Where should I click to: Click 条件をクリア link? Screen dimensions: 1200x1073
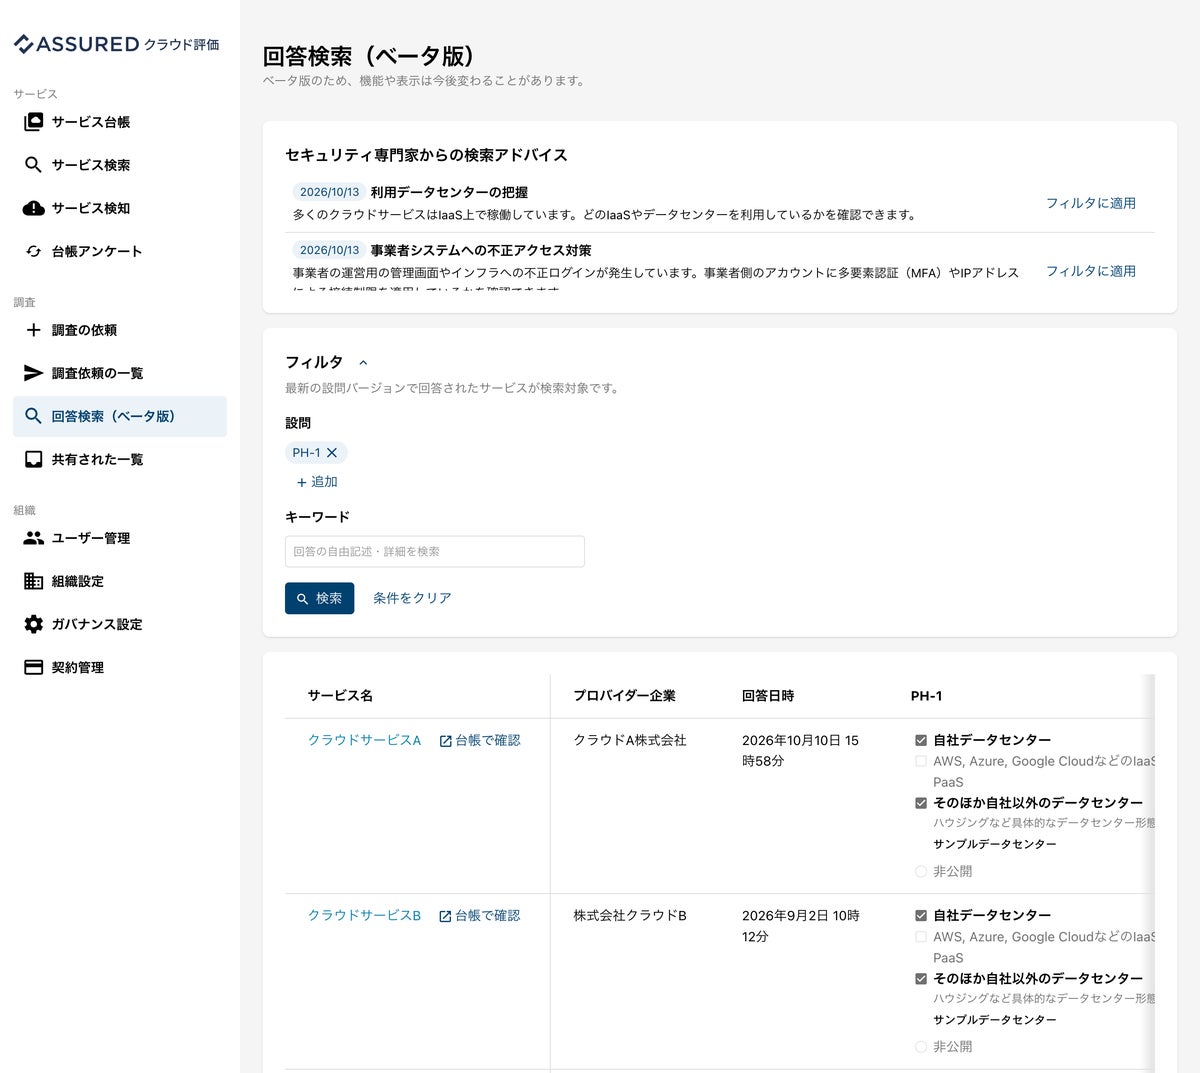[x=412, y=598]
